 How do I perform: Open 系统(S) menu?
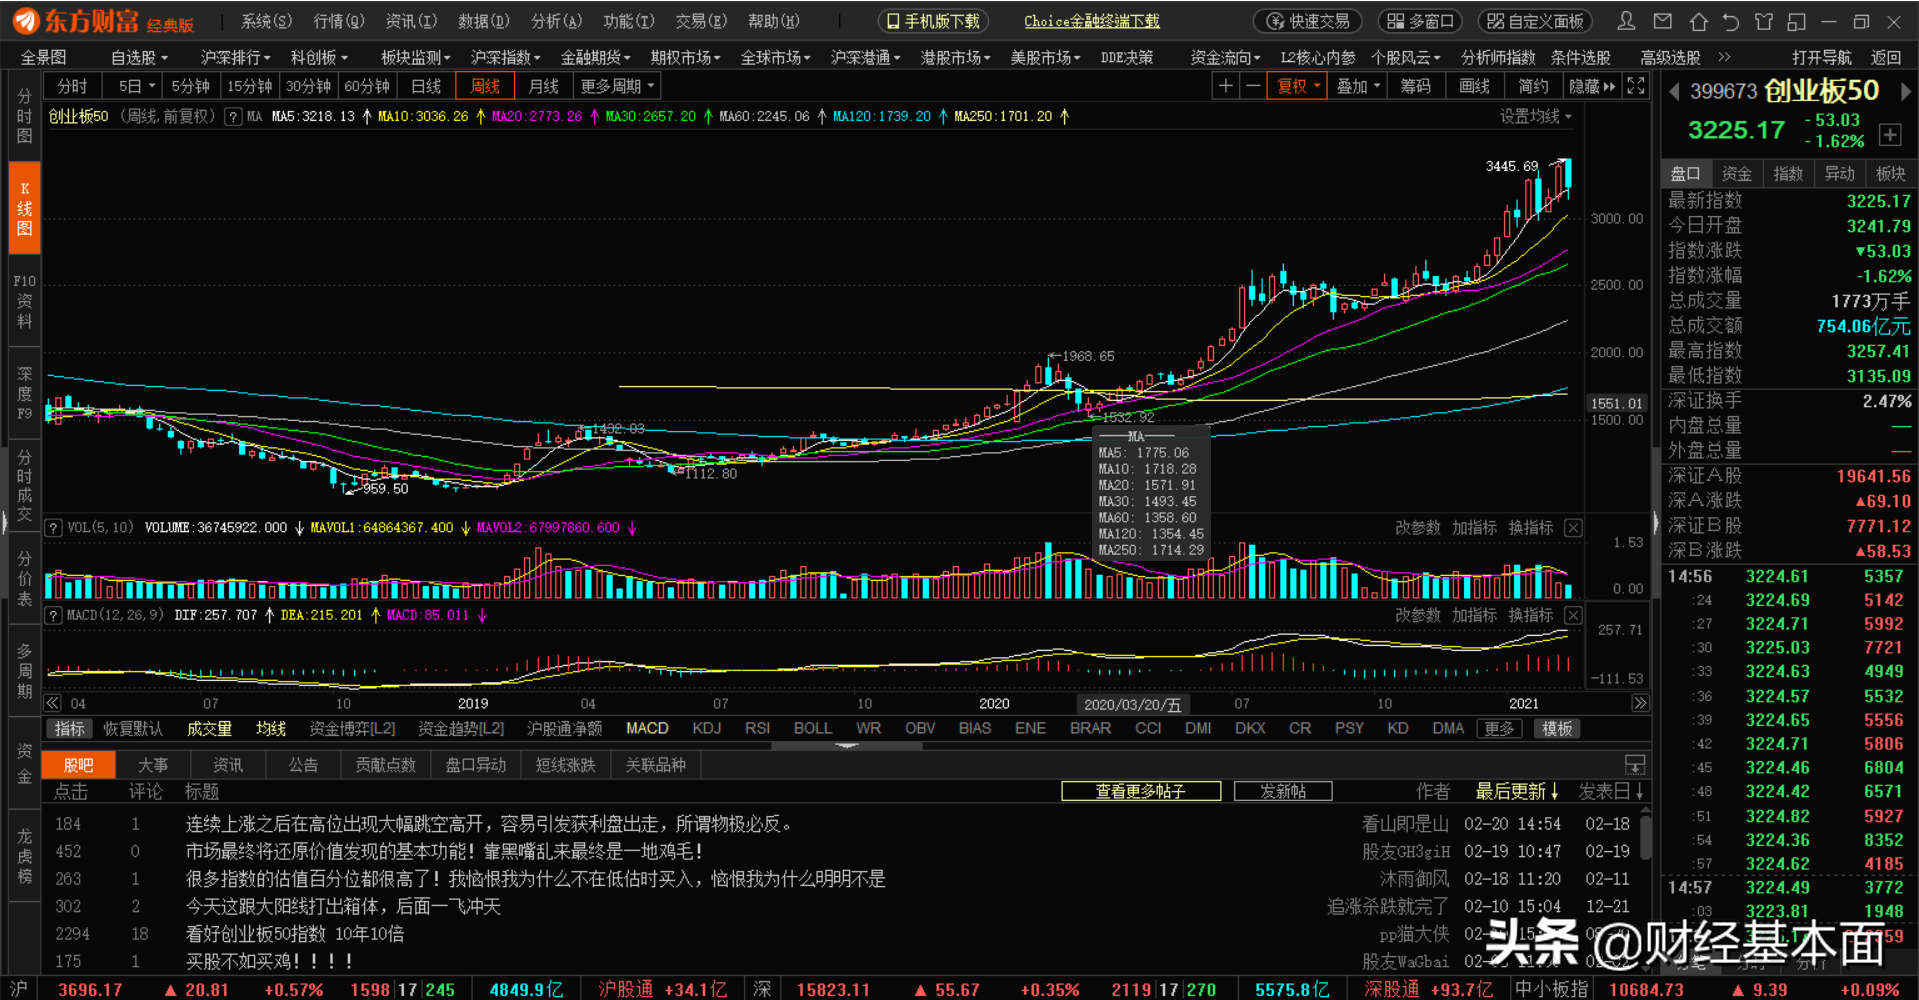pyautogui.click(x=266, y=21)
